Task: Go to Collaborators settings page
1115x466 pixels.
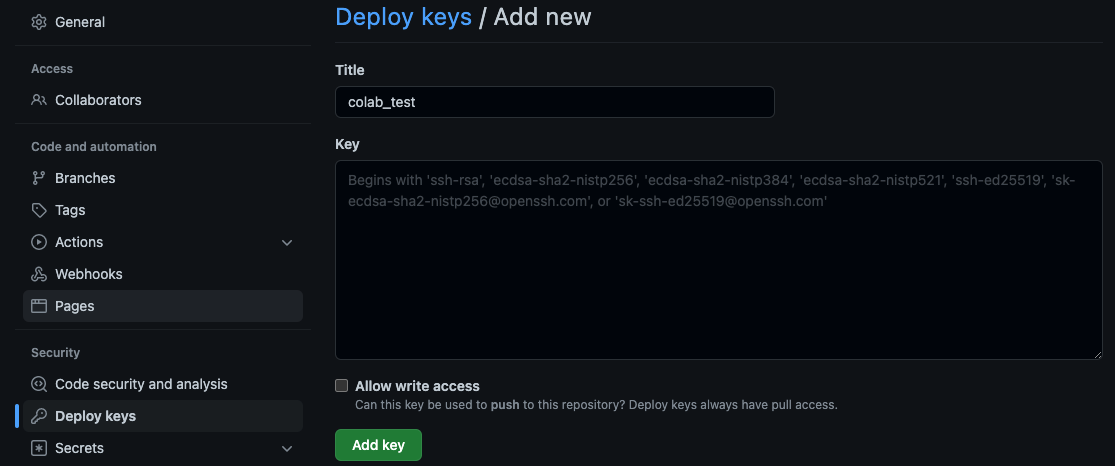Action: click(x=98, y=100)
